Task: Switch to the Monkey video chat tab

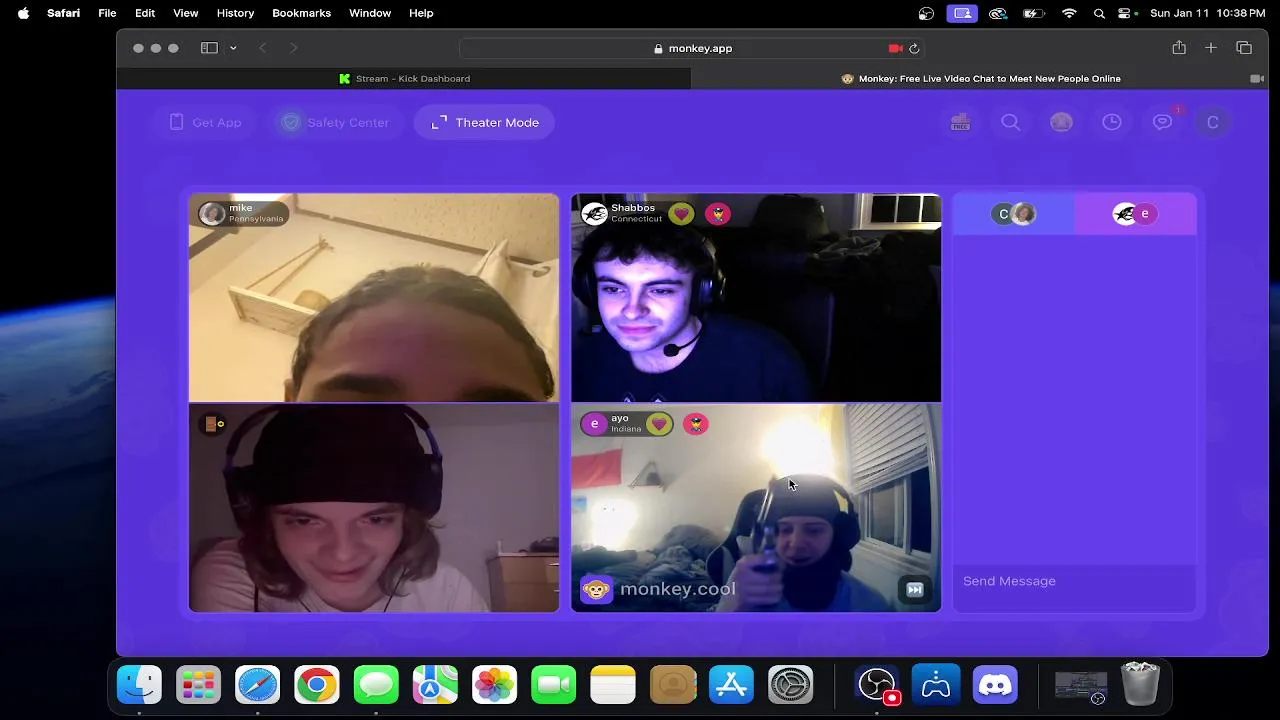Action: (980, 78)
